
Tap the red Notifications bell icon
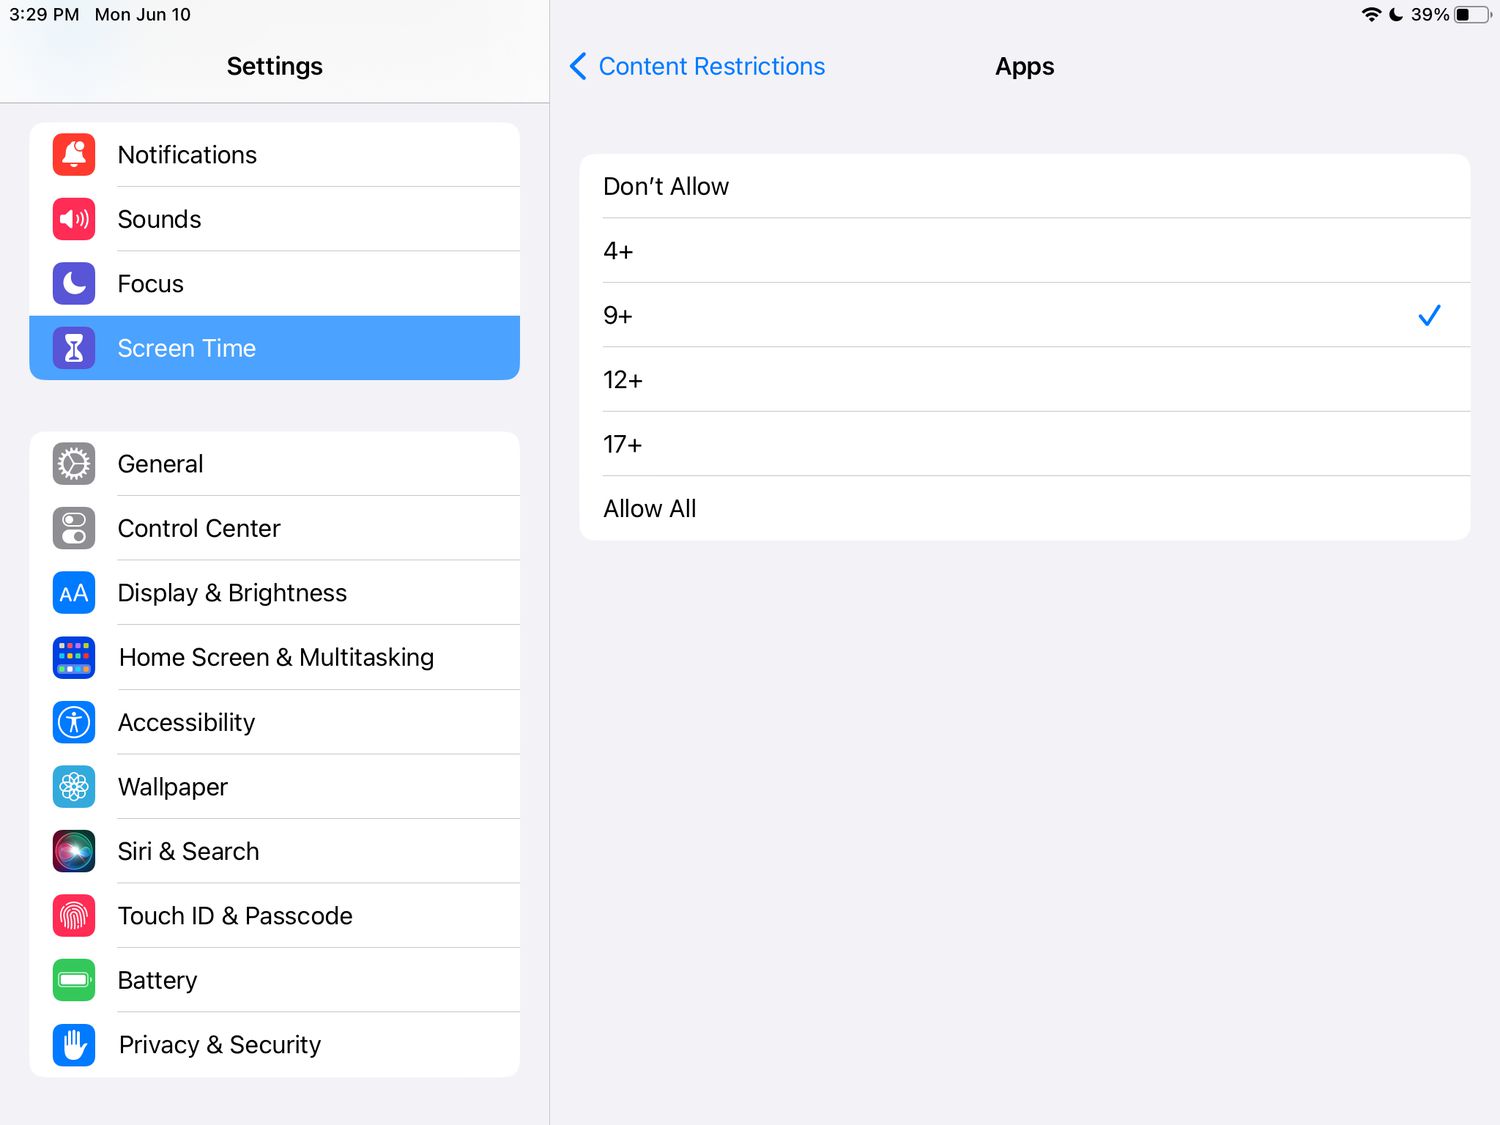pyautogui.click(x=74, y=155)
